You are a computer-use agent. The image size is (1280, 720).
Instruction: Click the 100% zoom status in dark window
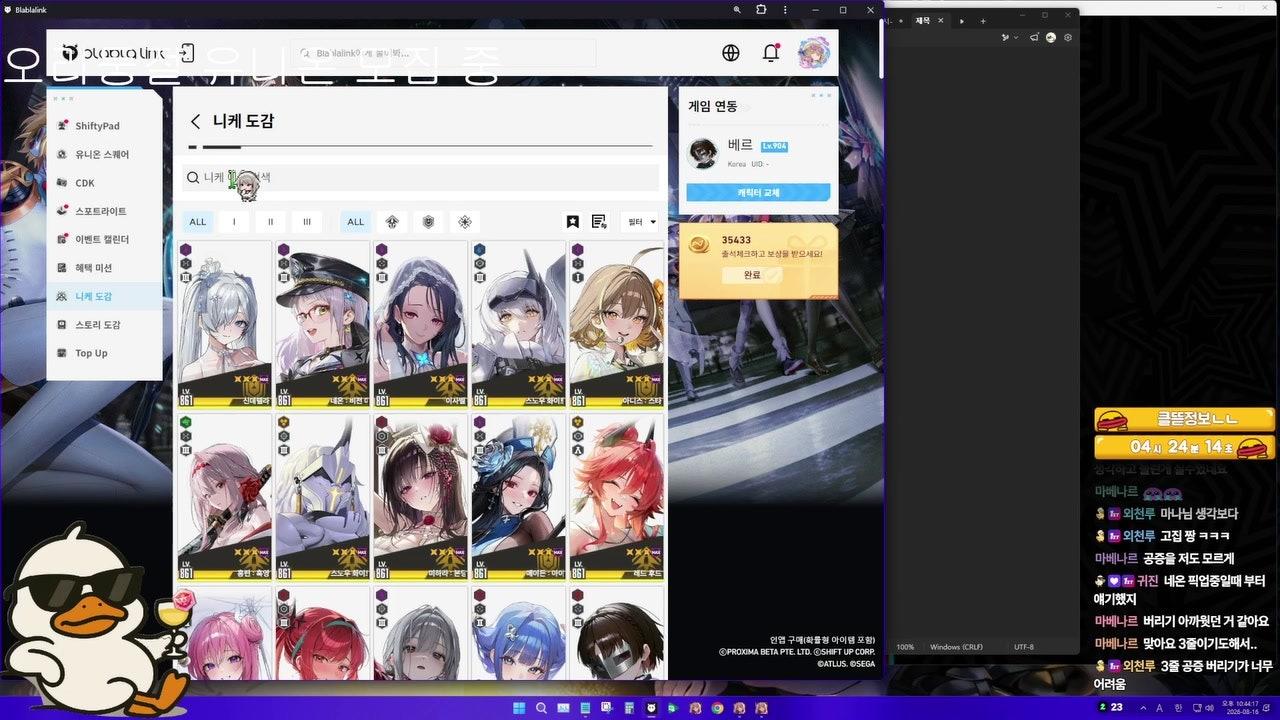pos(905,647)
